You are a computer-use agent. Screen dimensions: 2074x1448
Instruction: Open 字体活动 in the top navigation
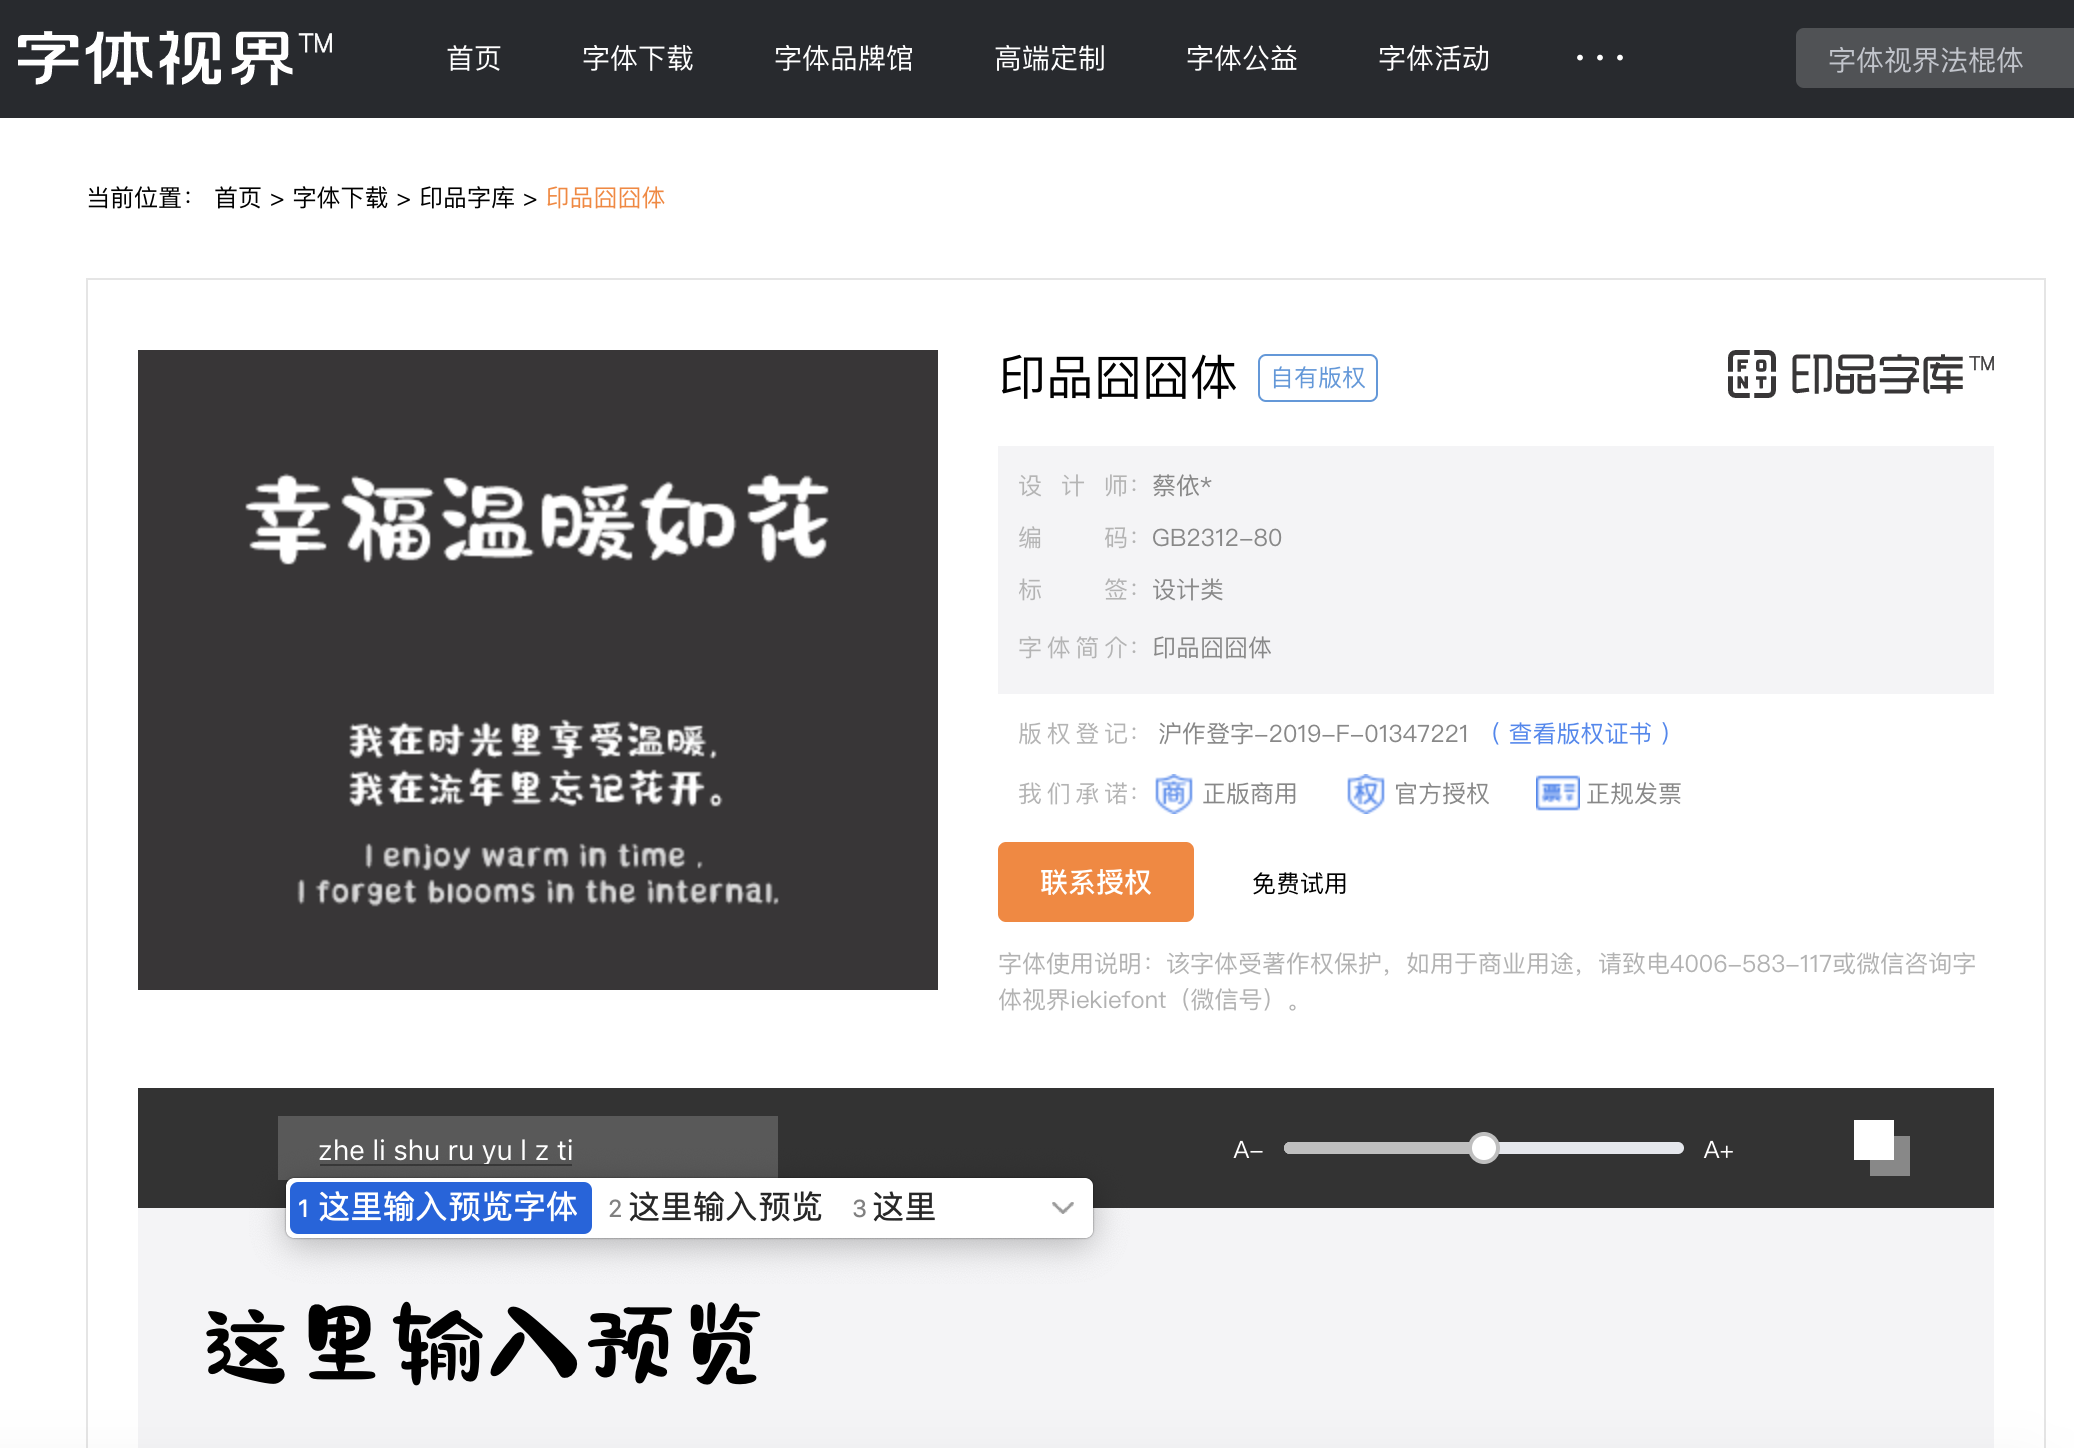click(x=1434, y=59)
